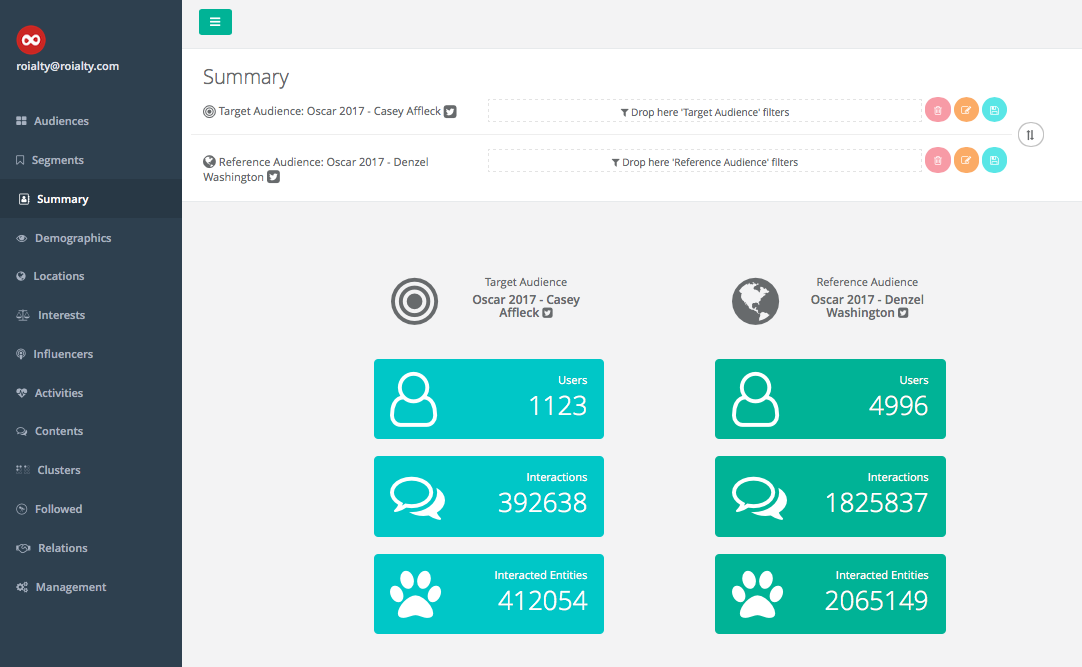Click the Reference Audience filters drop zone

[x=705, y=161]
